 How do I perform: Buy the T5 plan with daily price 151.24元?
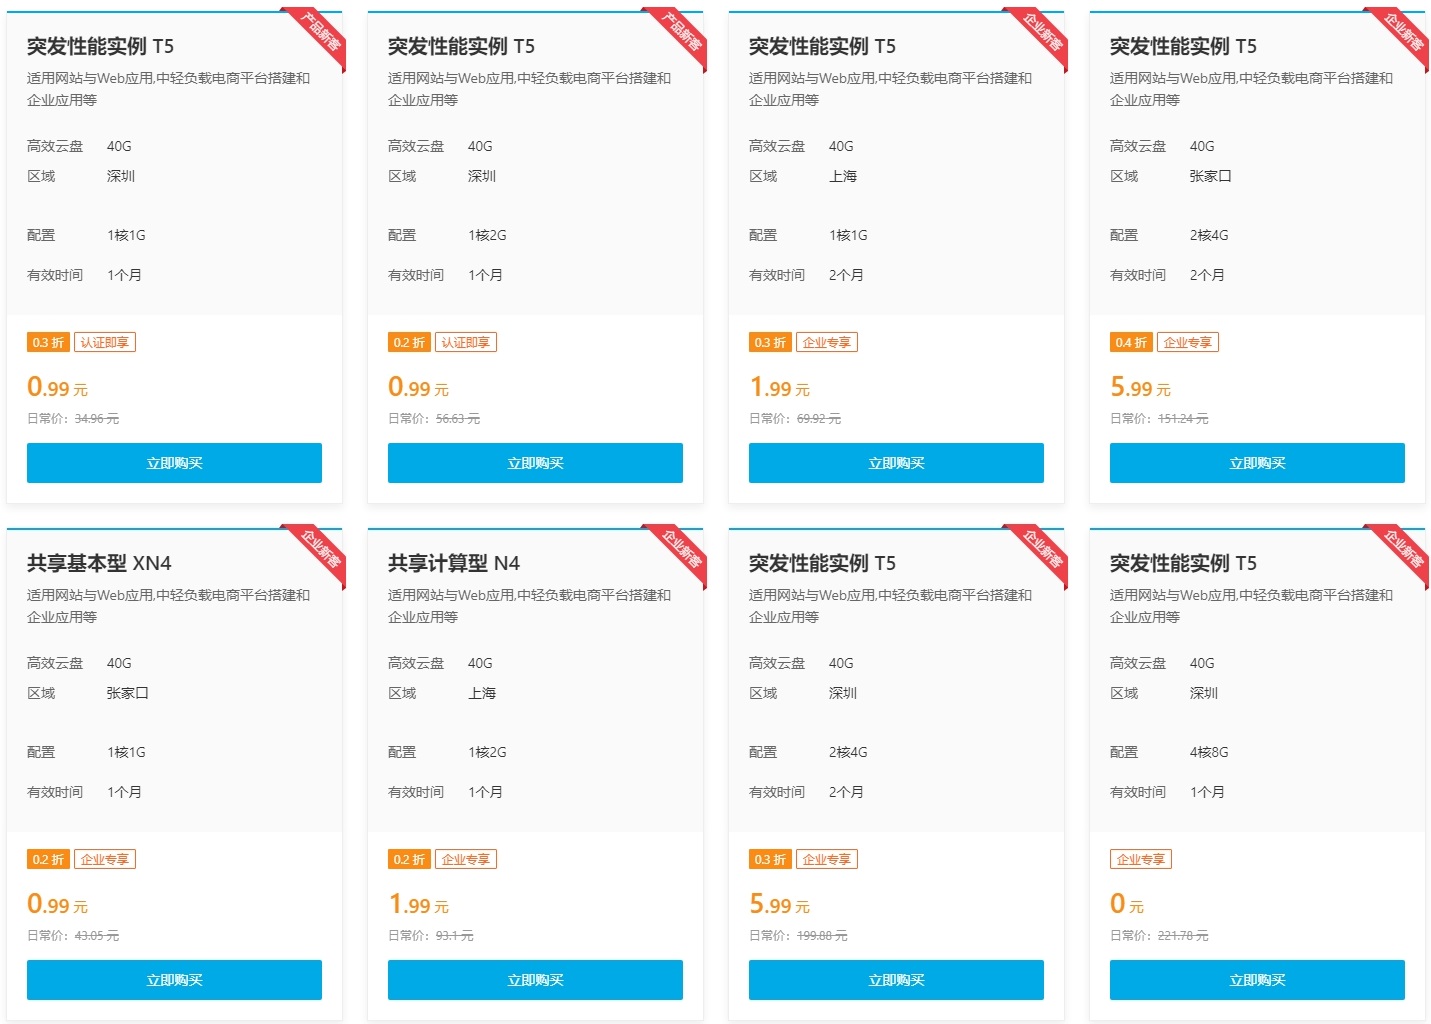pos(1257,463)
